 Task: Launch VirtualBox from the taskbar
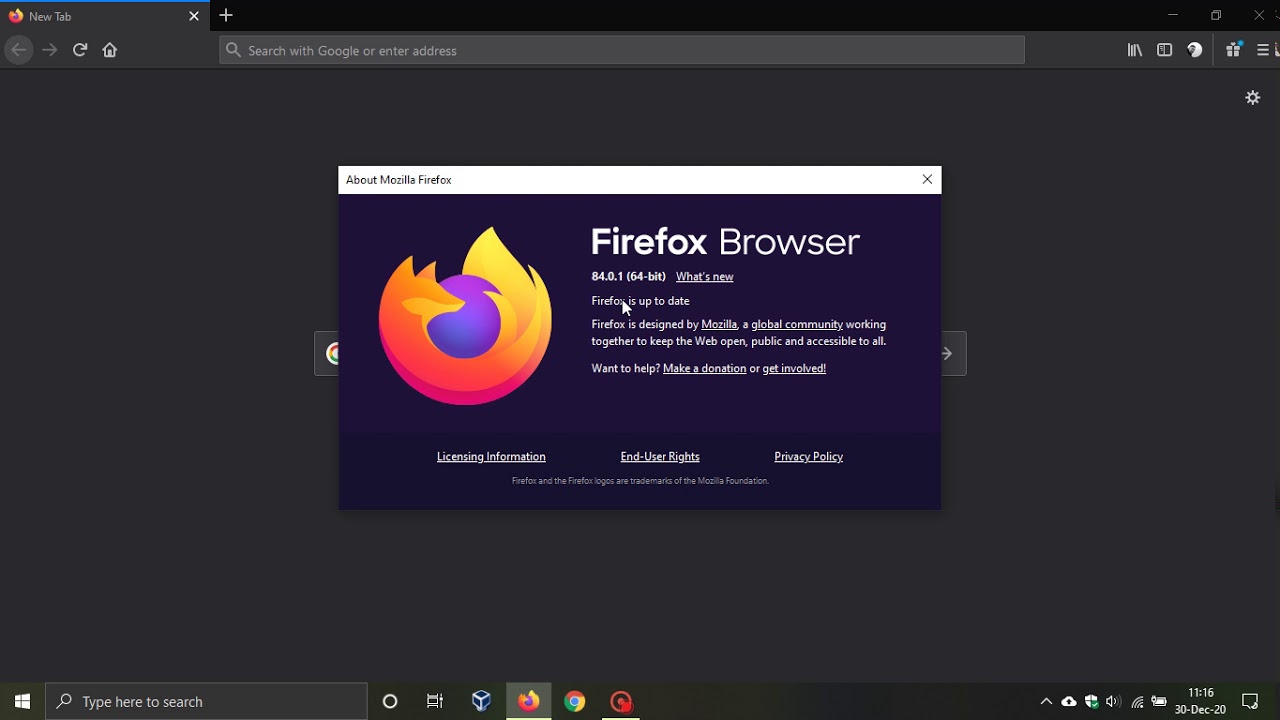click(x=482, y=701)
